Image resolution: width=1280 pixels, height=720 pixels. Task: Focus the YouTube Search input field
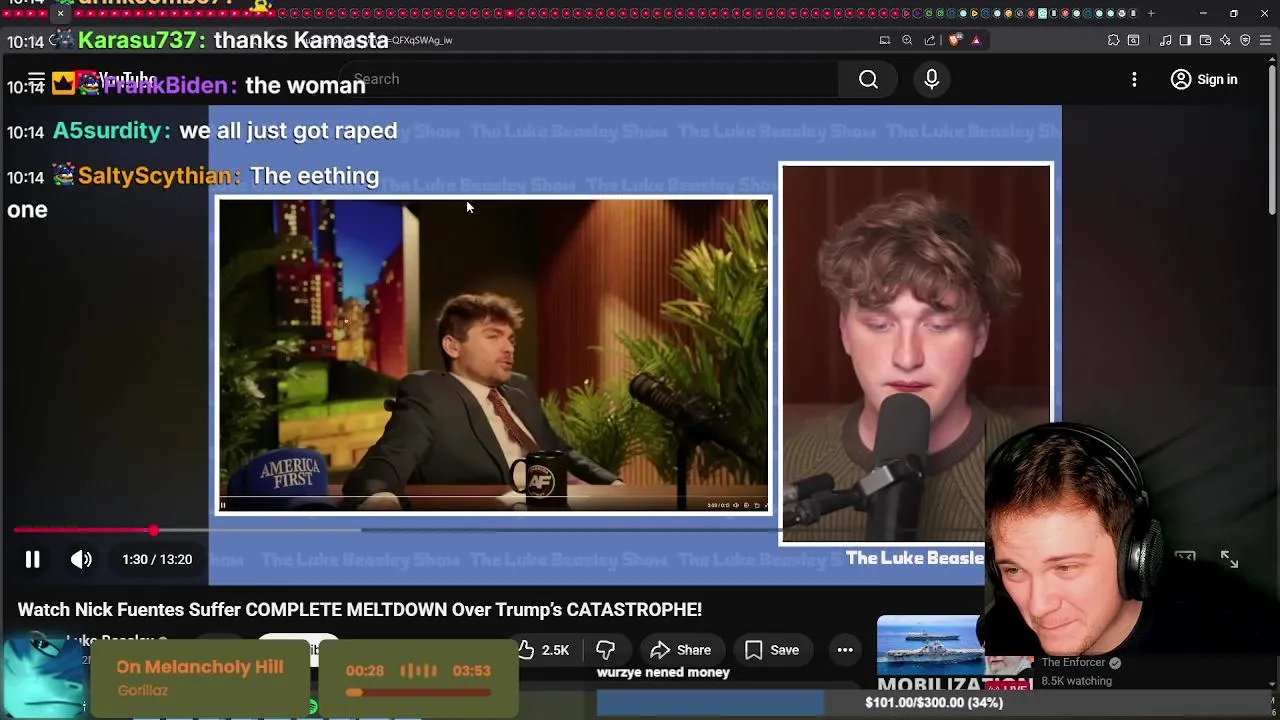click(590, 79)
